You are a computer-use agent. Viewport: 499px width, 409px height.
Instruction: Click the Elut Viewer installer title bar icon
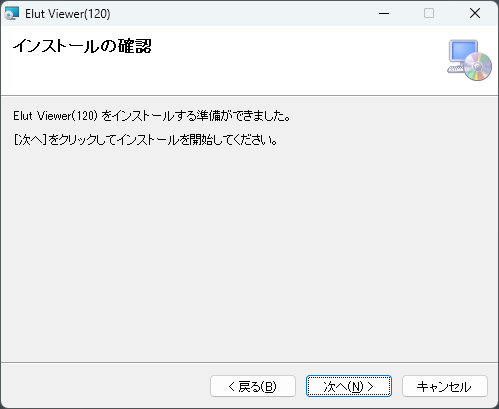pos(12,14)
